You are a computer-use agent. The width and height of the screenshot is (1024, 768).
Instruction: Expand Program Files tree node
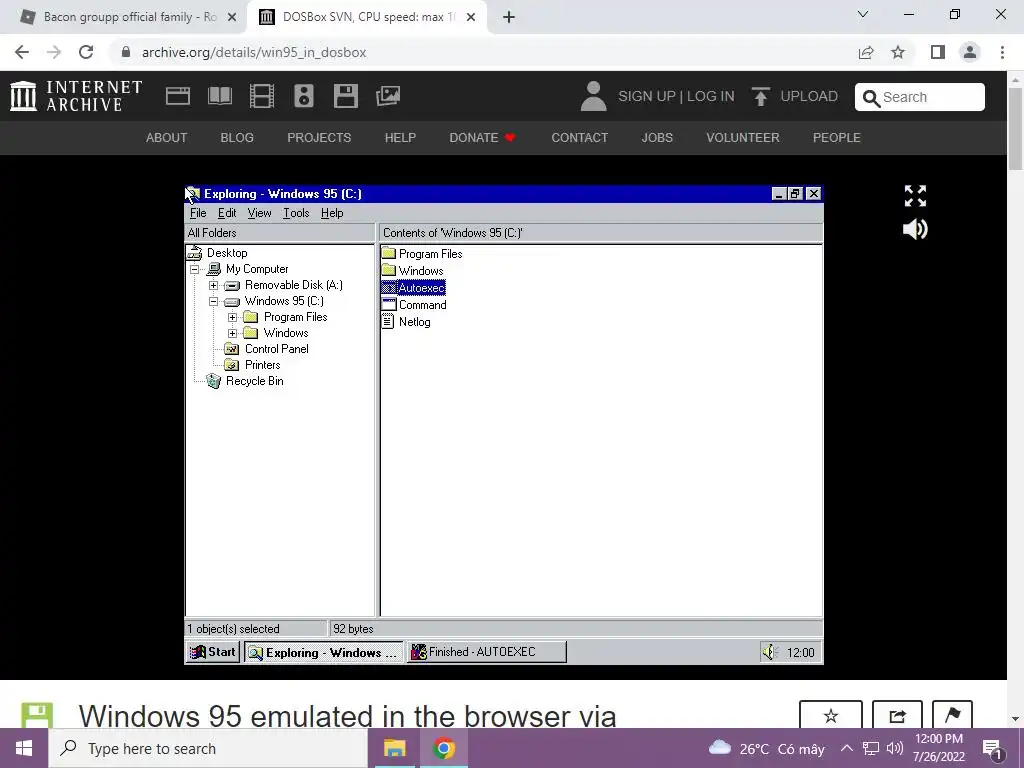[232, 317]
